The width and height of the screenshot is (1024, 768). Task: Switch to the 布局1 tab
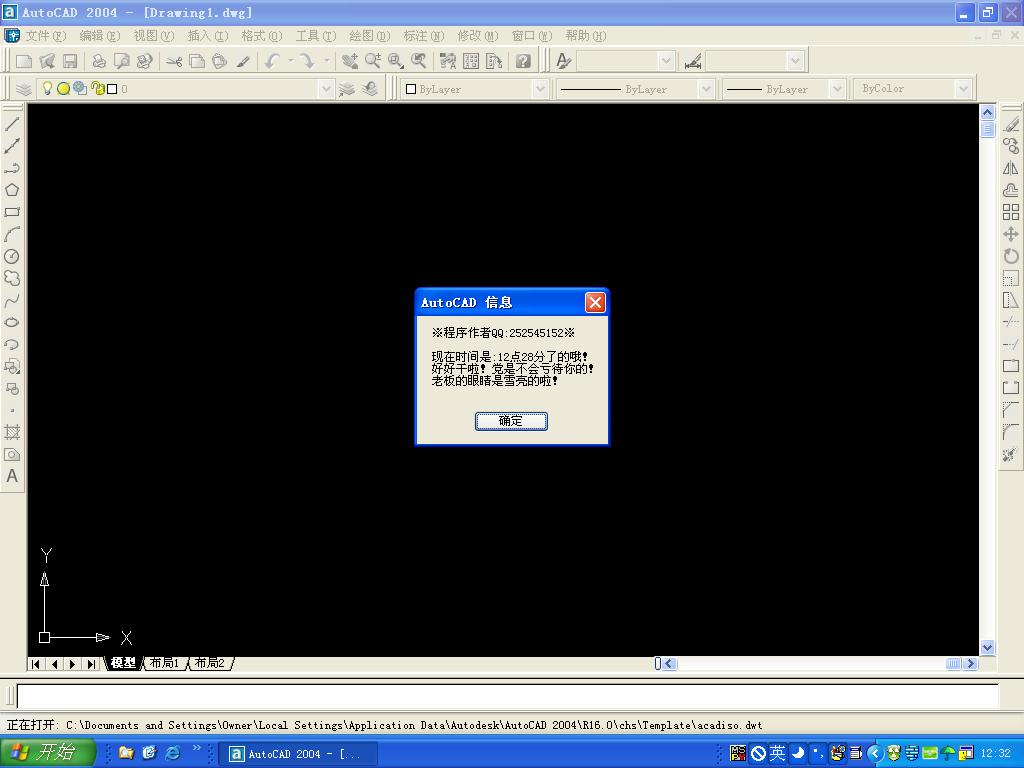[164, 663]
